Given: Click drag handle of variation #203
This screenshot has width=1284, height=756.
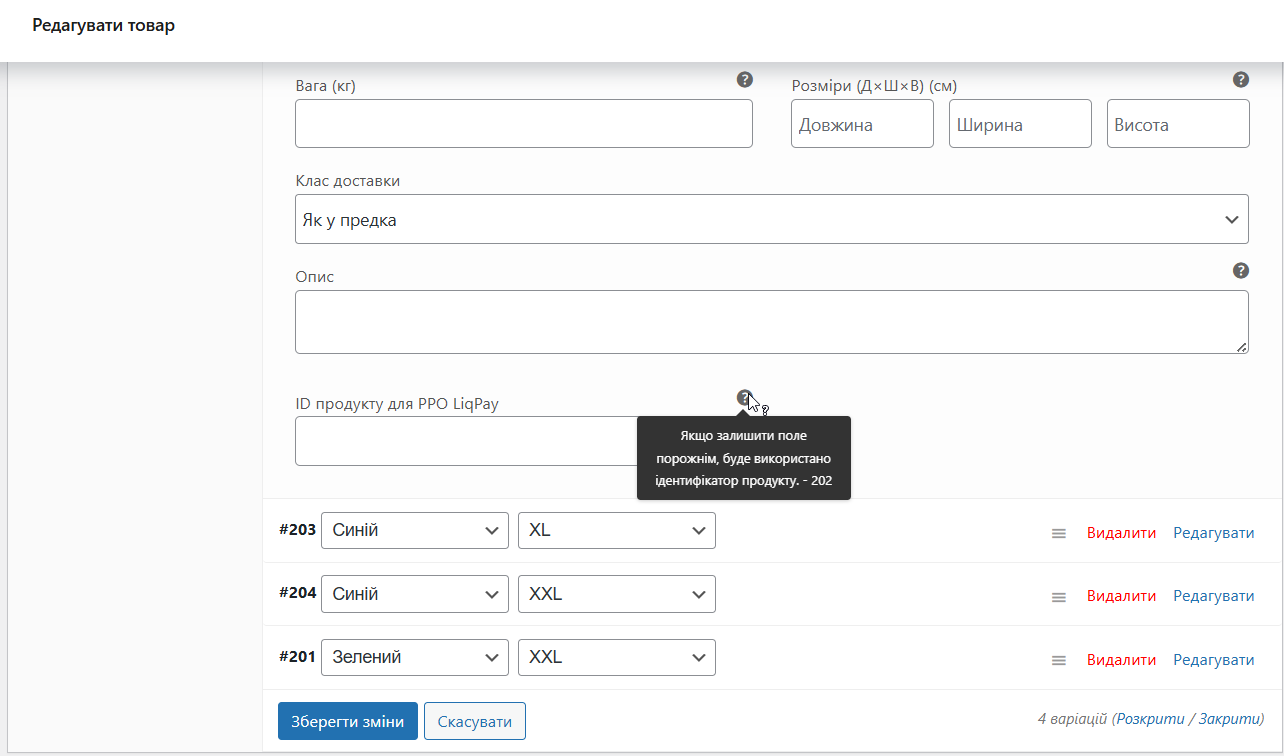Looking at the screenshot, I should point(1058,534).
